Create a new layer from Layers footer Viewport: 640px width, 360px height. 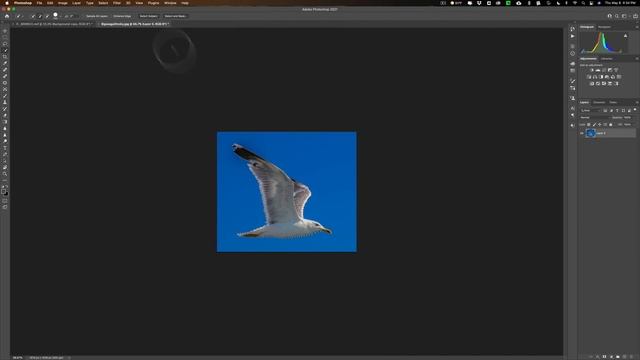coord(624,357)
